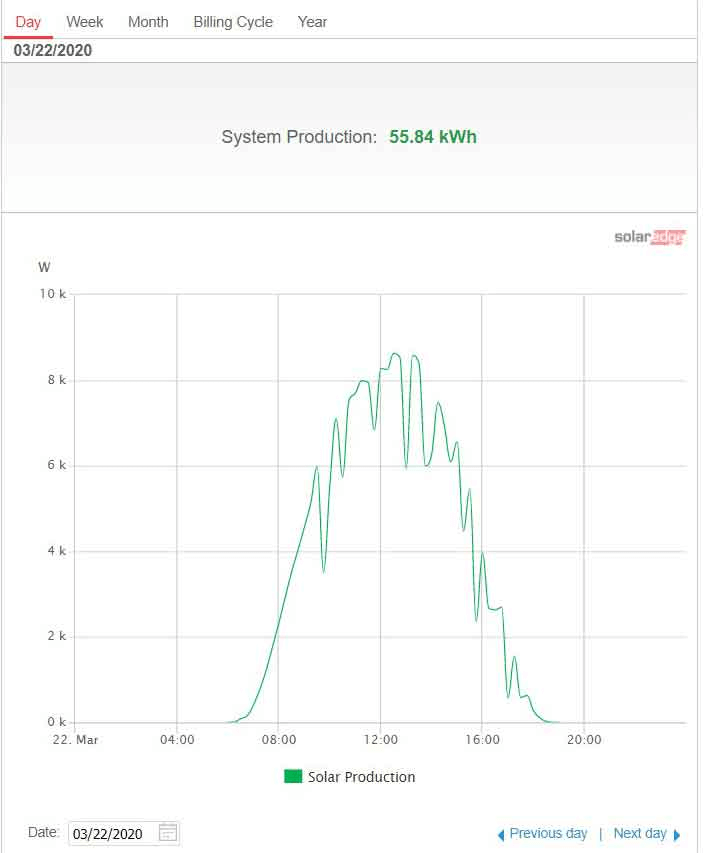Click the 03/22/2020 date heading

53,50
